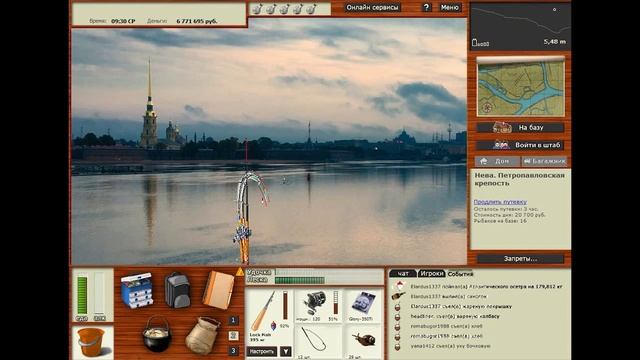Open the black cooking pot
The height and width of the screenshot is (360, 640).
click(x=157, y=334)
